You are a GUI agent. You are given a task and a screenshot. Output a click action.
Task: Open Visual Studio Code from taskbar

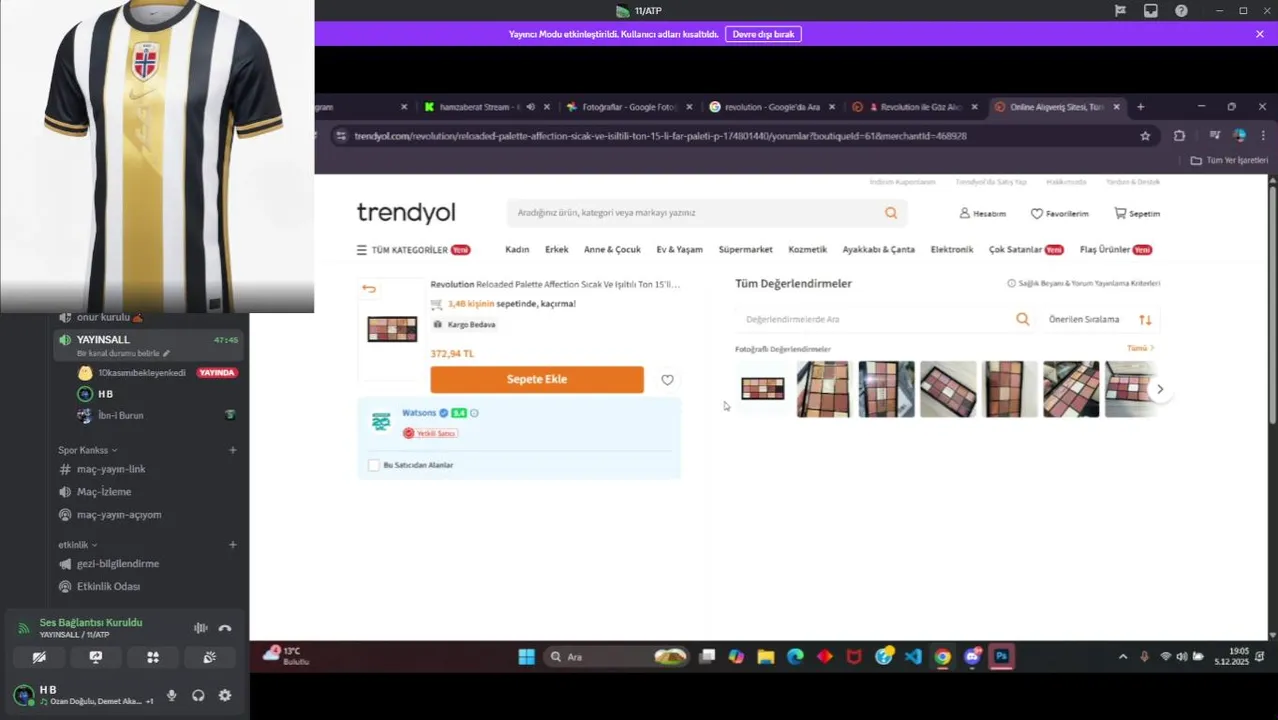pyautogui.click(x=913, y=657)
